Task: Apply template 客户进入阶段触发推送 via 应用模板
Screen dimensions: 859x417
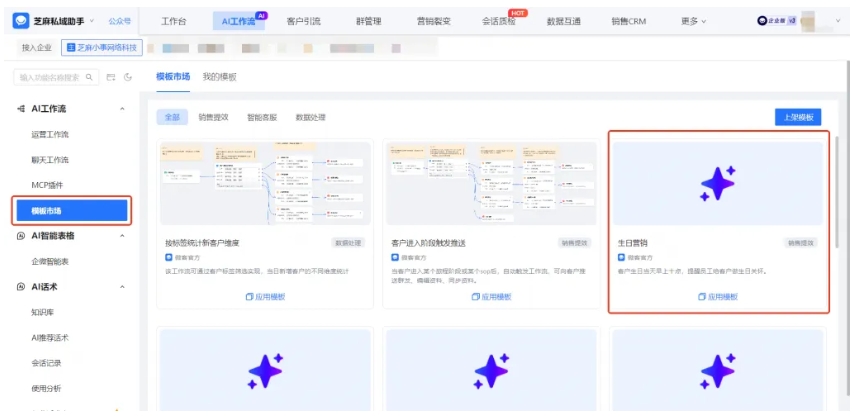Action: (x=491, y=296)
